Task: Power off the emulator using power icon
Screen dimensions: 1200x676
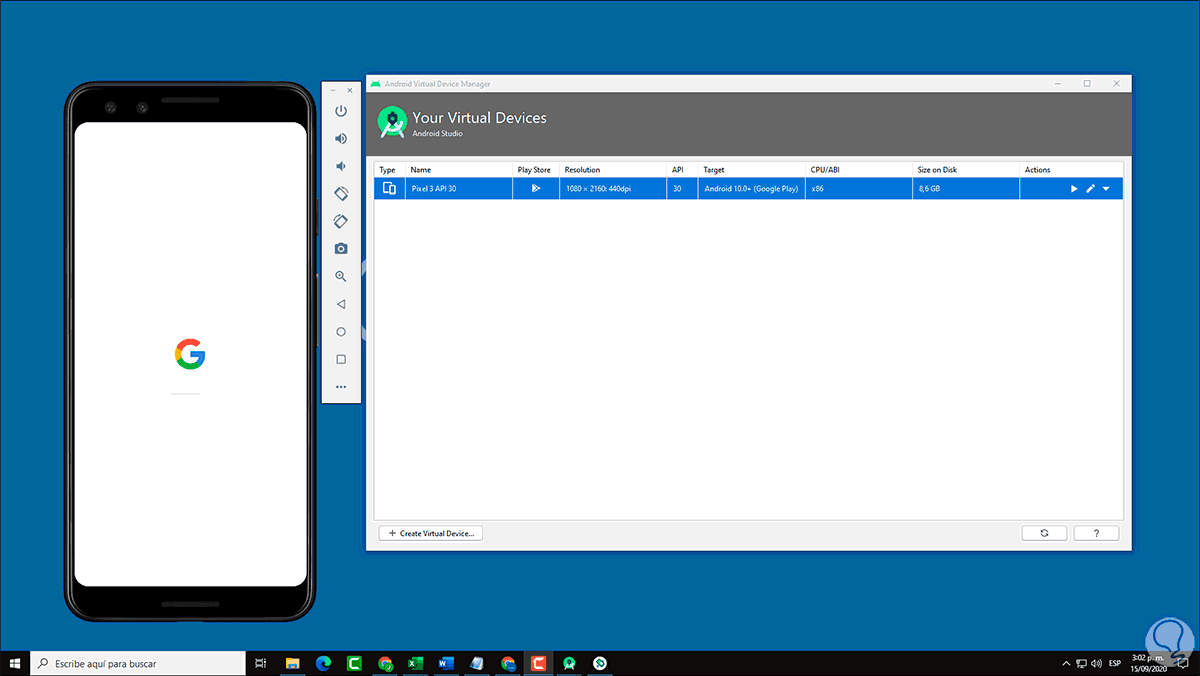Action: (341, 111)
